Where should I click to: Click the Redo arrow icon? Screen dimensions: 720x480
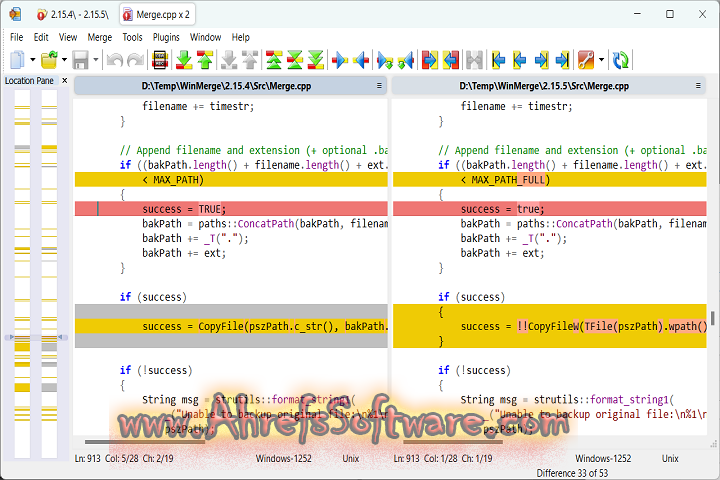click(x=135, y=60)
